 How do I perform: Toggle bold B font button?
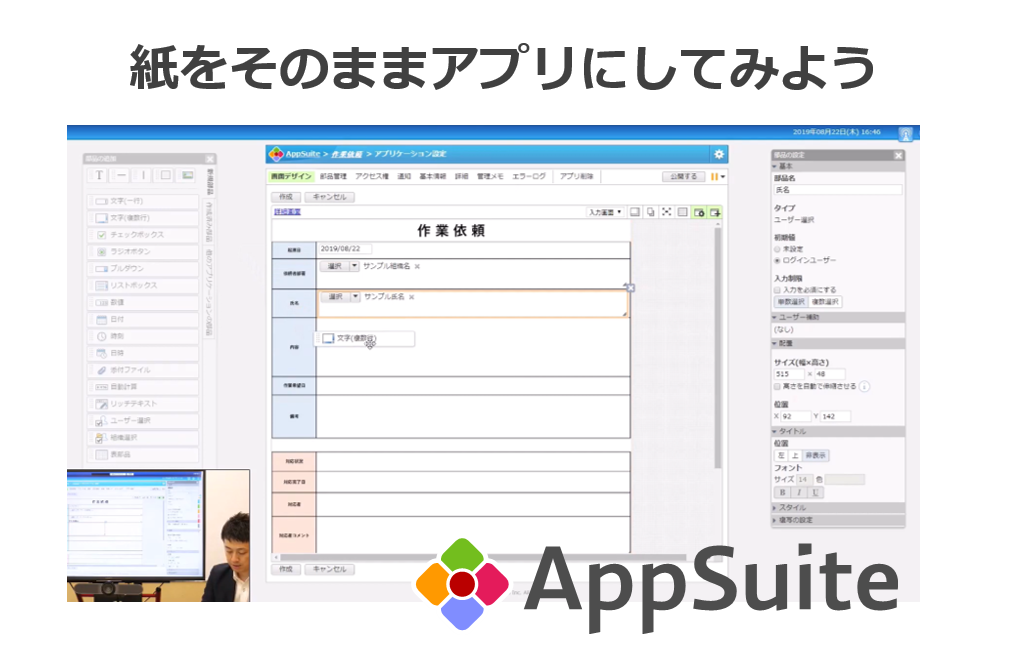coord(782,493)
